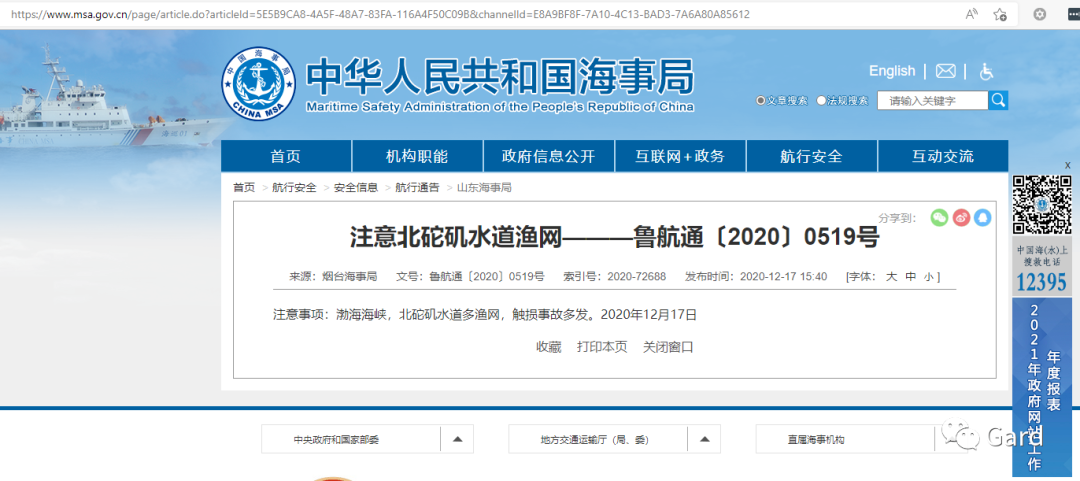Click 文号：鲁航通〔2020〕0519号 text
The width and height of the screenshot is (1080, 481).
[x=470, y=277]
